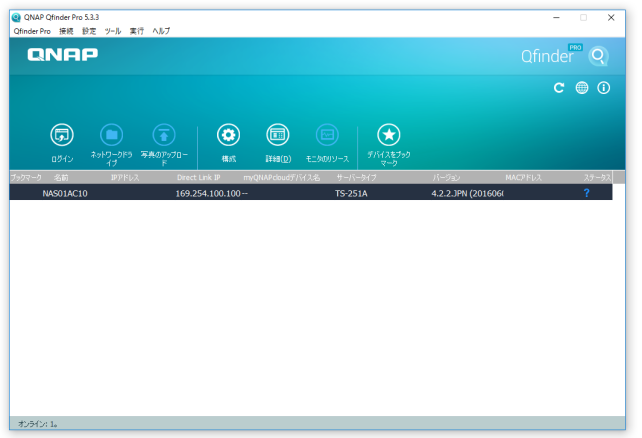Open the 設定 (Settings) menu
This screenshot has width=642, height=438.
point(89,31)
